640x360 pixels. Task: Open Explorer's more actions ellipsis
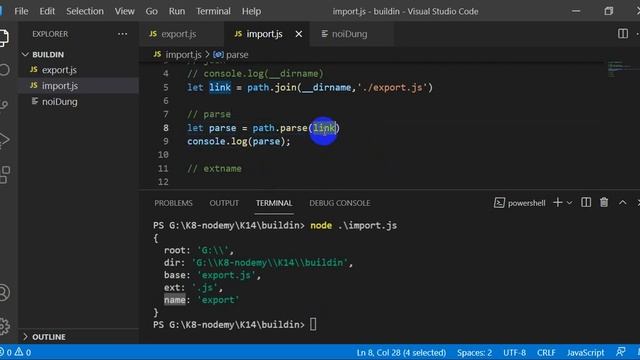[122, 34]
